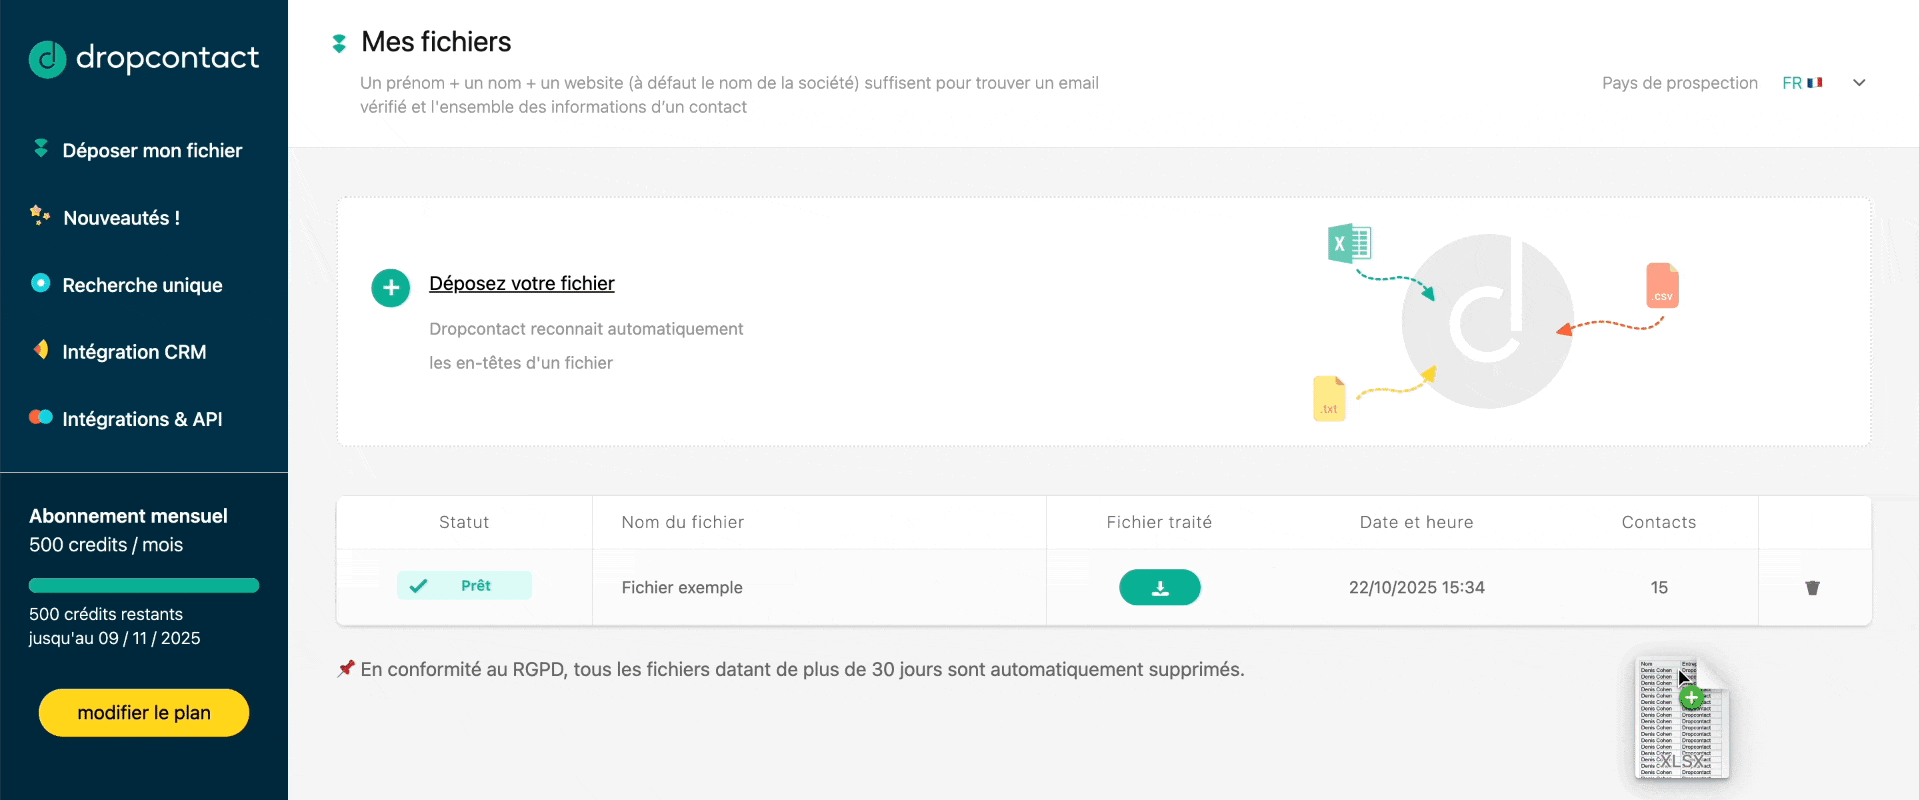Click the Nouveautés stars icon
Screen dimensions: 1920x800
[40, 215]
